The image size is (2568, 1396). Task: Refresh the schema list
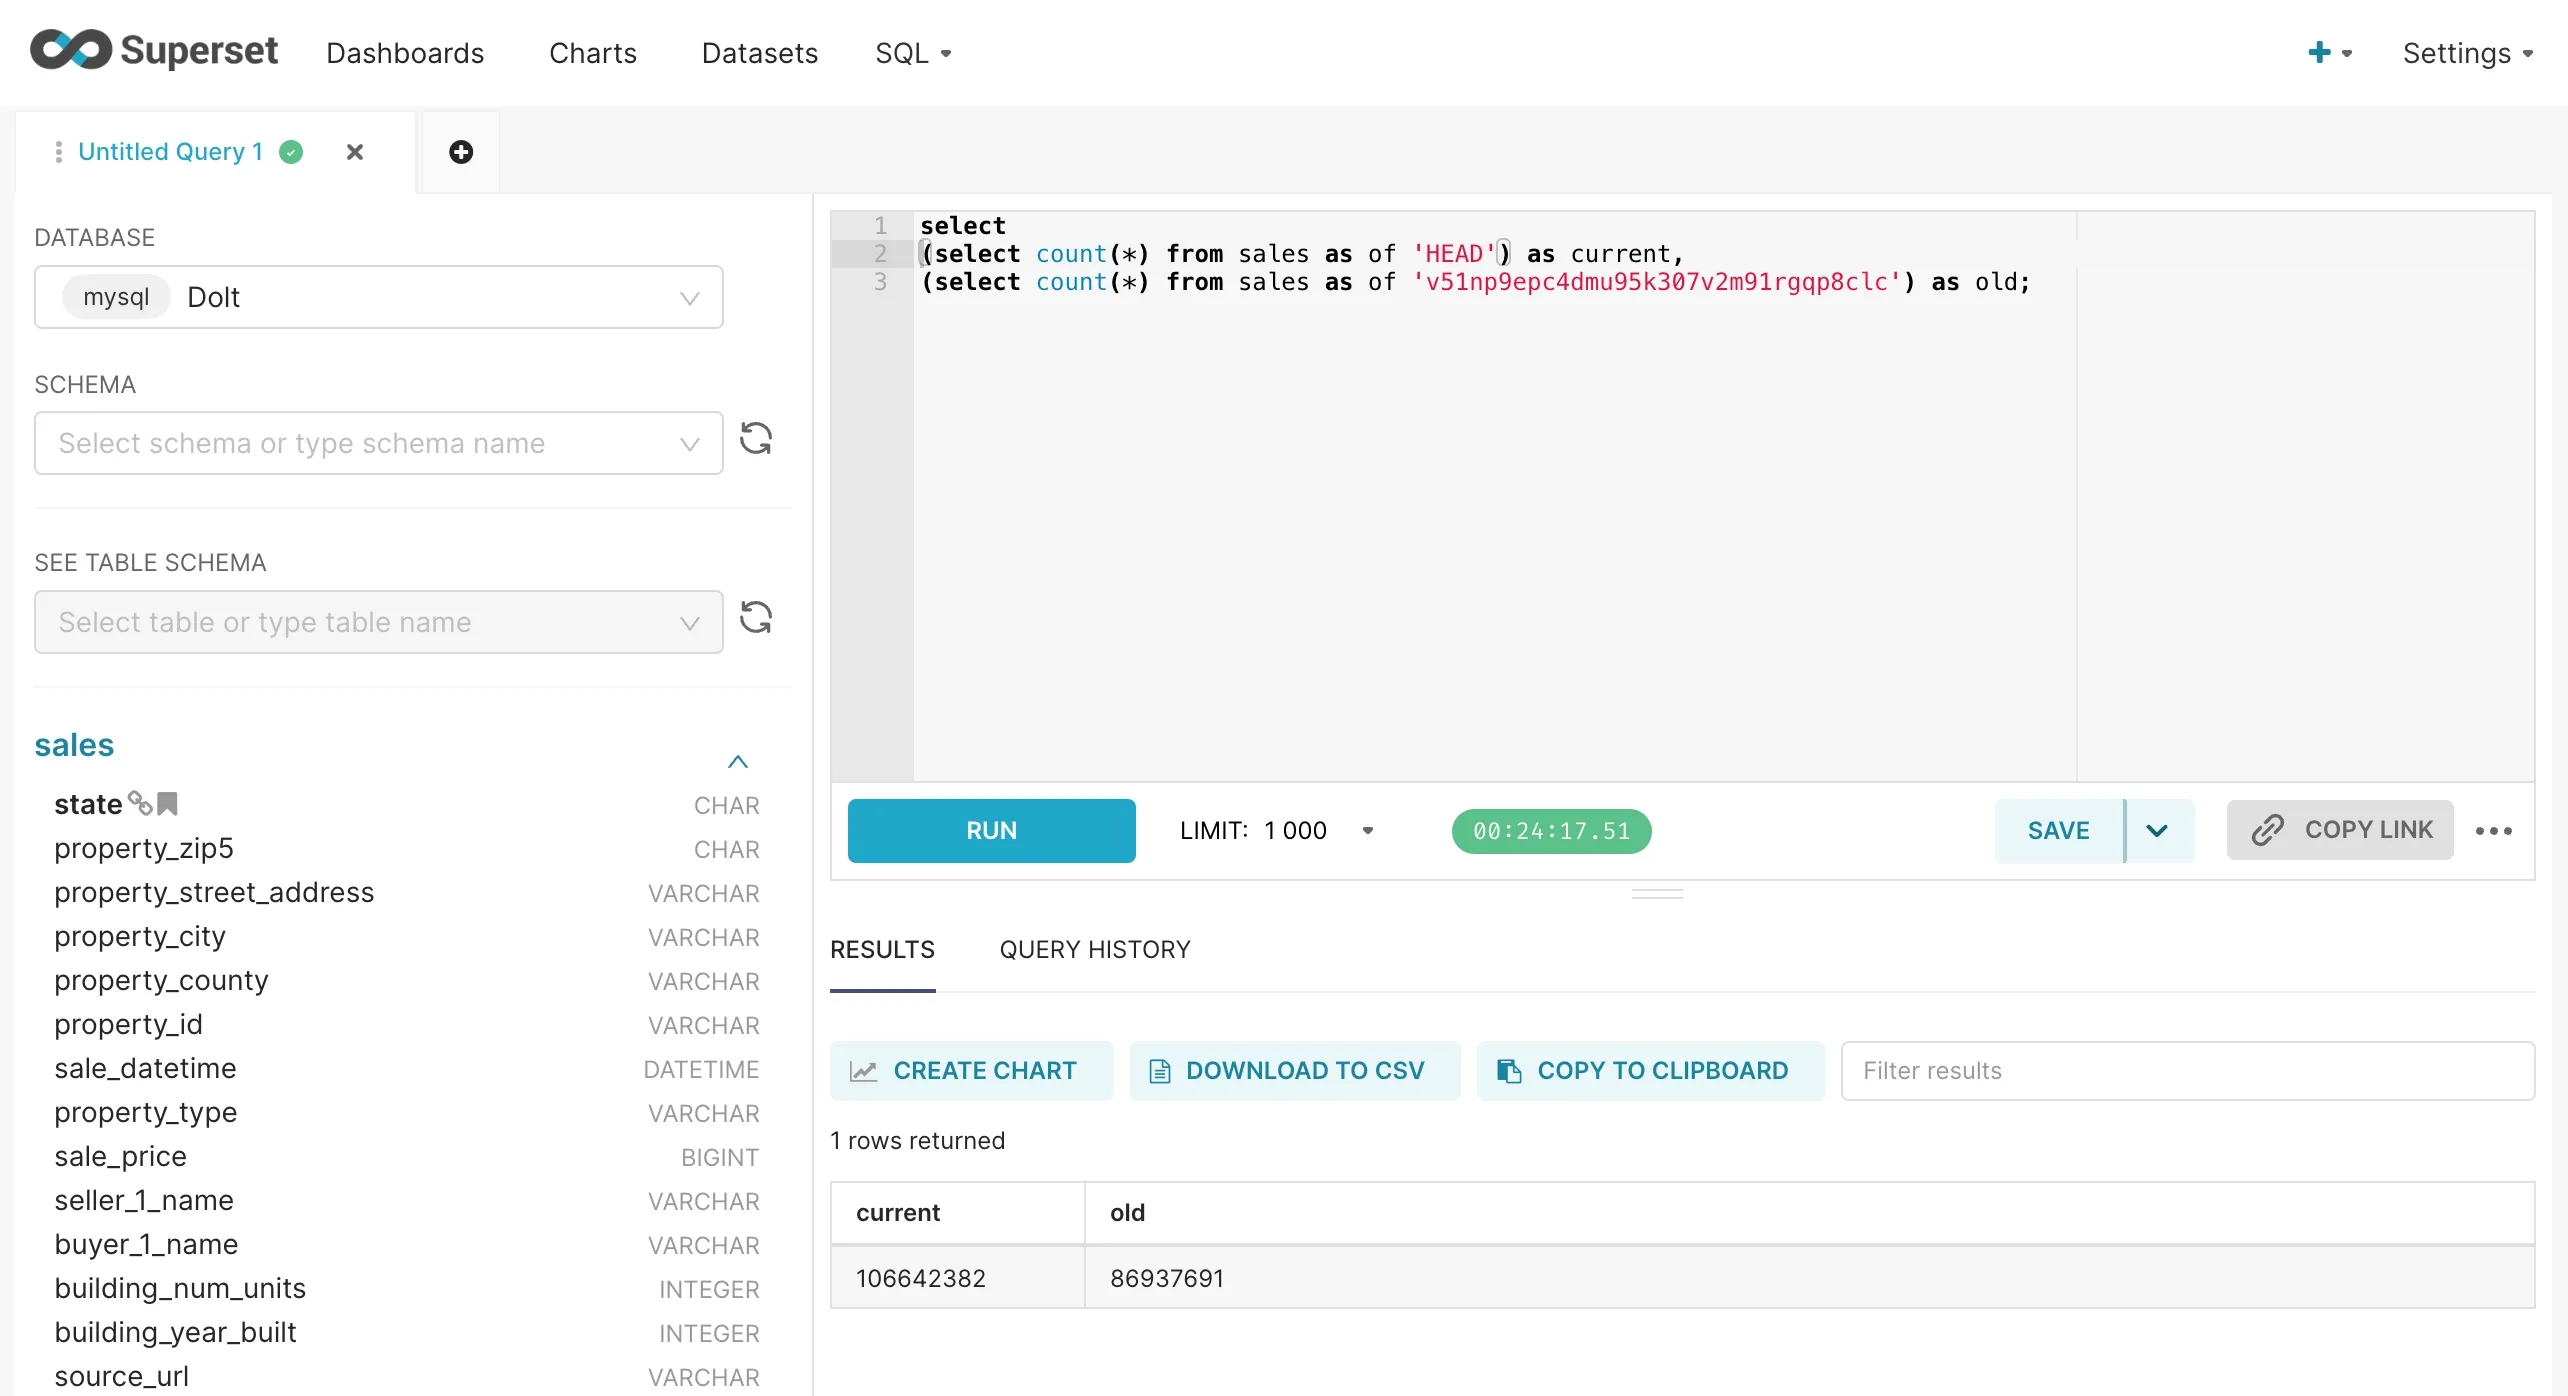756,439
